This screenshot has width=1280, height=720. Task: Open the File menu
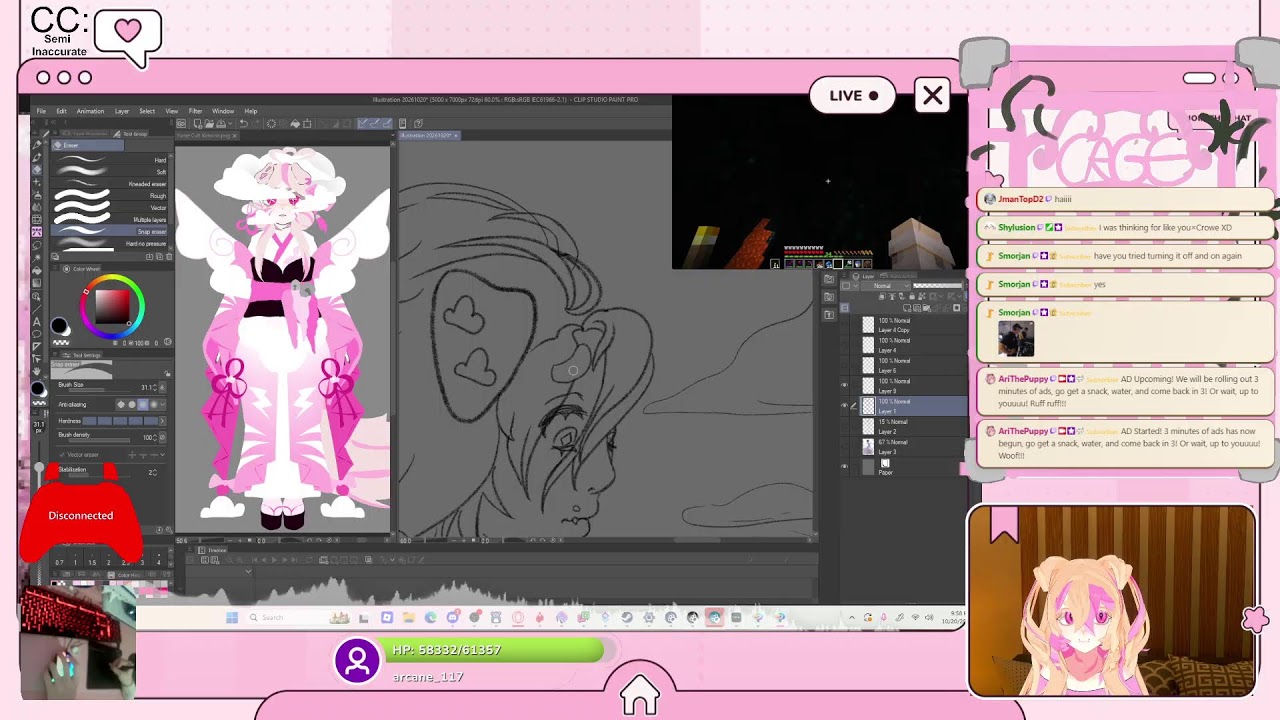(41, 111)
